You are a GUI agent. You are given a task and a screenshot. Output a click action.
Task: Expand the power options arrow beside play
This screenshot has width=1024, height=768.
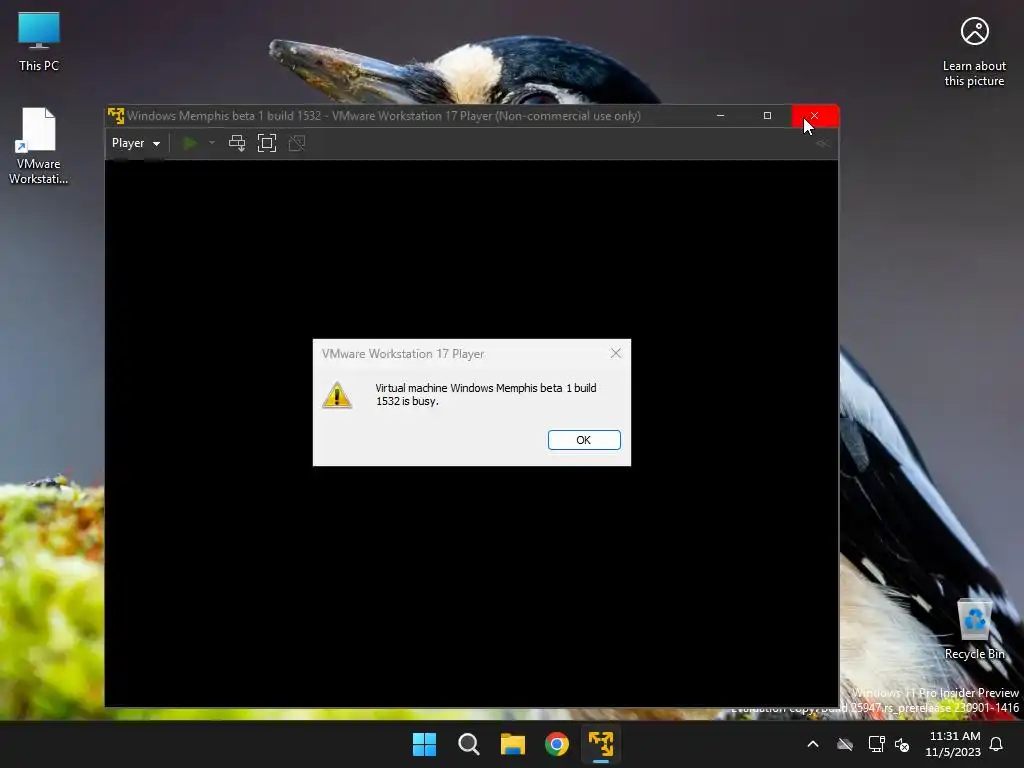(212, 143)
